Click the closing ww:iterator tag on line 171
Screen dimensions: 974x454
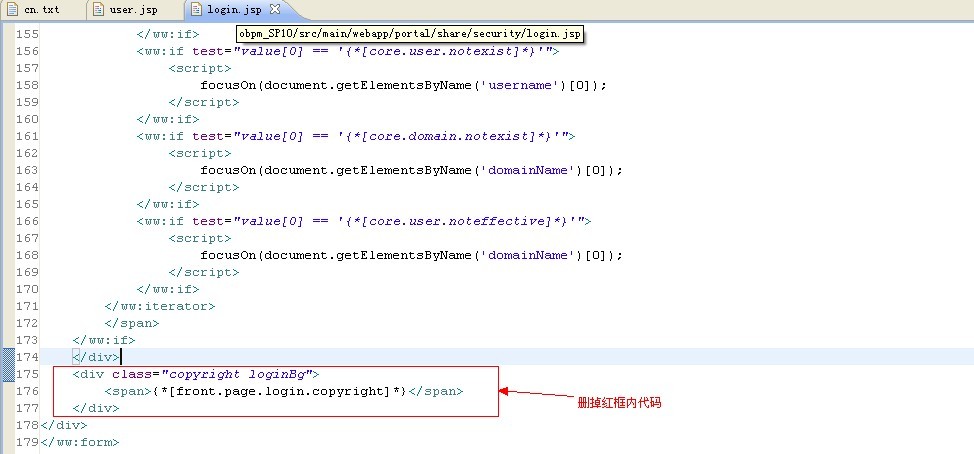[x=160, y=306]
